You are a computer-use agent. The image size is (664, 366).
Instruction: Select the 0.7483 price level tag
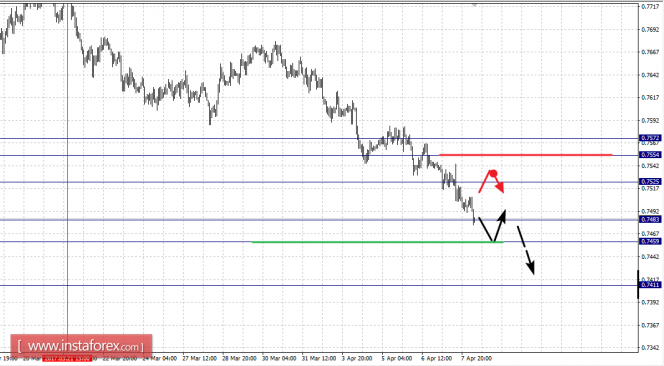click(x=650, y=219)
